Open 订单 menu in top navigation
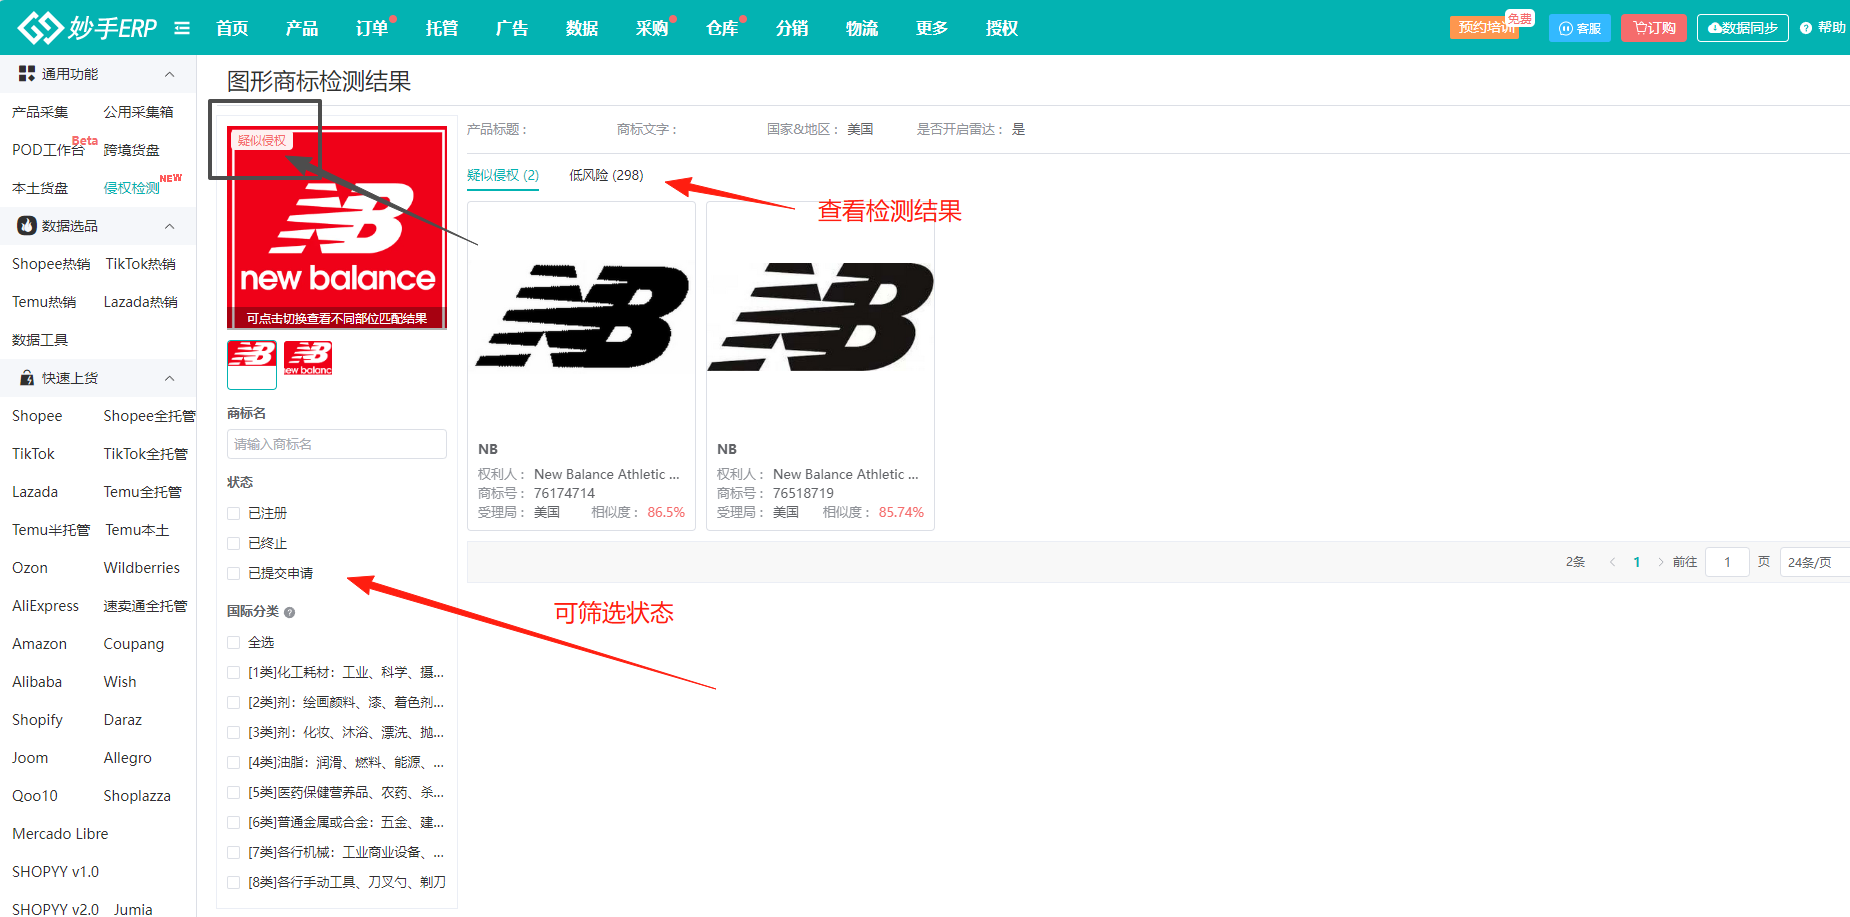The height and width of the screenshot is (917, 1850). click(x=372, y=28)
